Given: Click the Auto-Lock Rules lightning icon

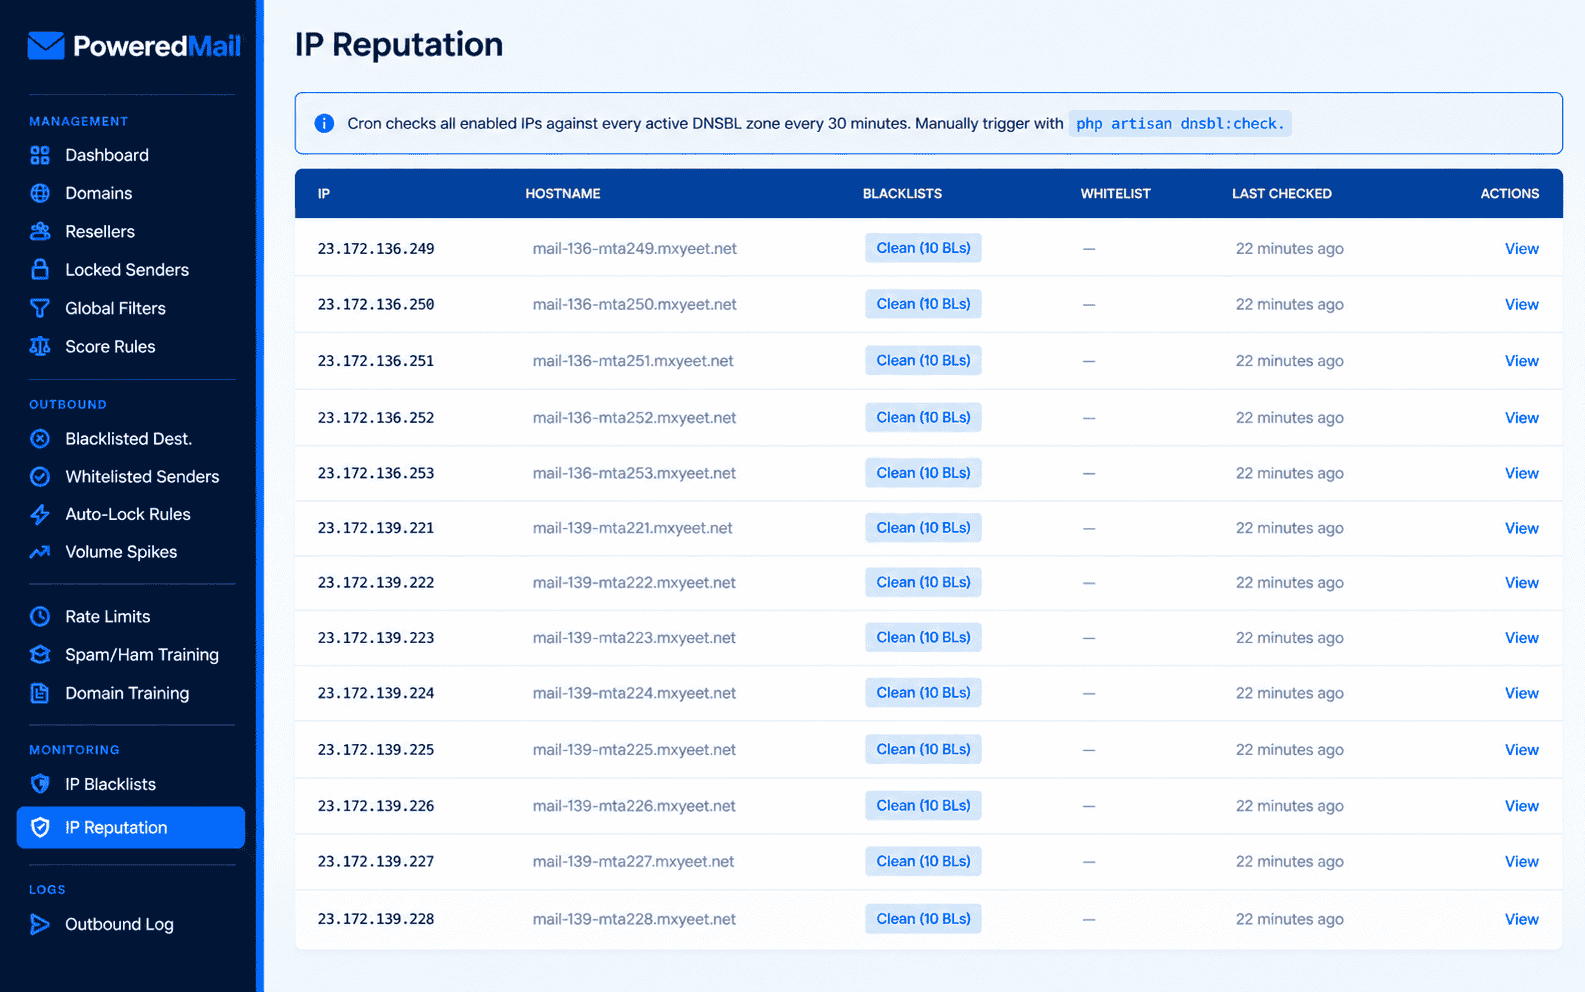Looking at the screenshot, I should pyautogui.click(x=40, y=514).
